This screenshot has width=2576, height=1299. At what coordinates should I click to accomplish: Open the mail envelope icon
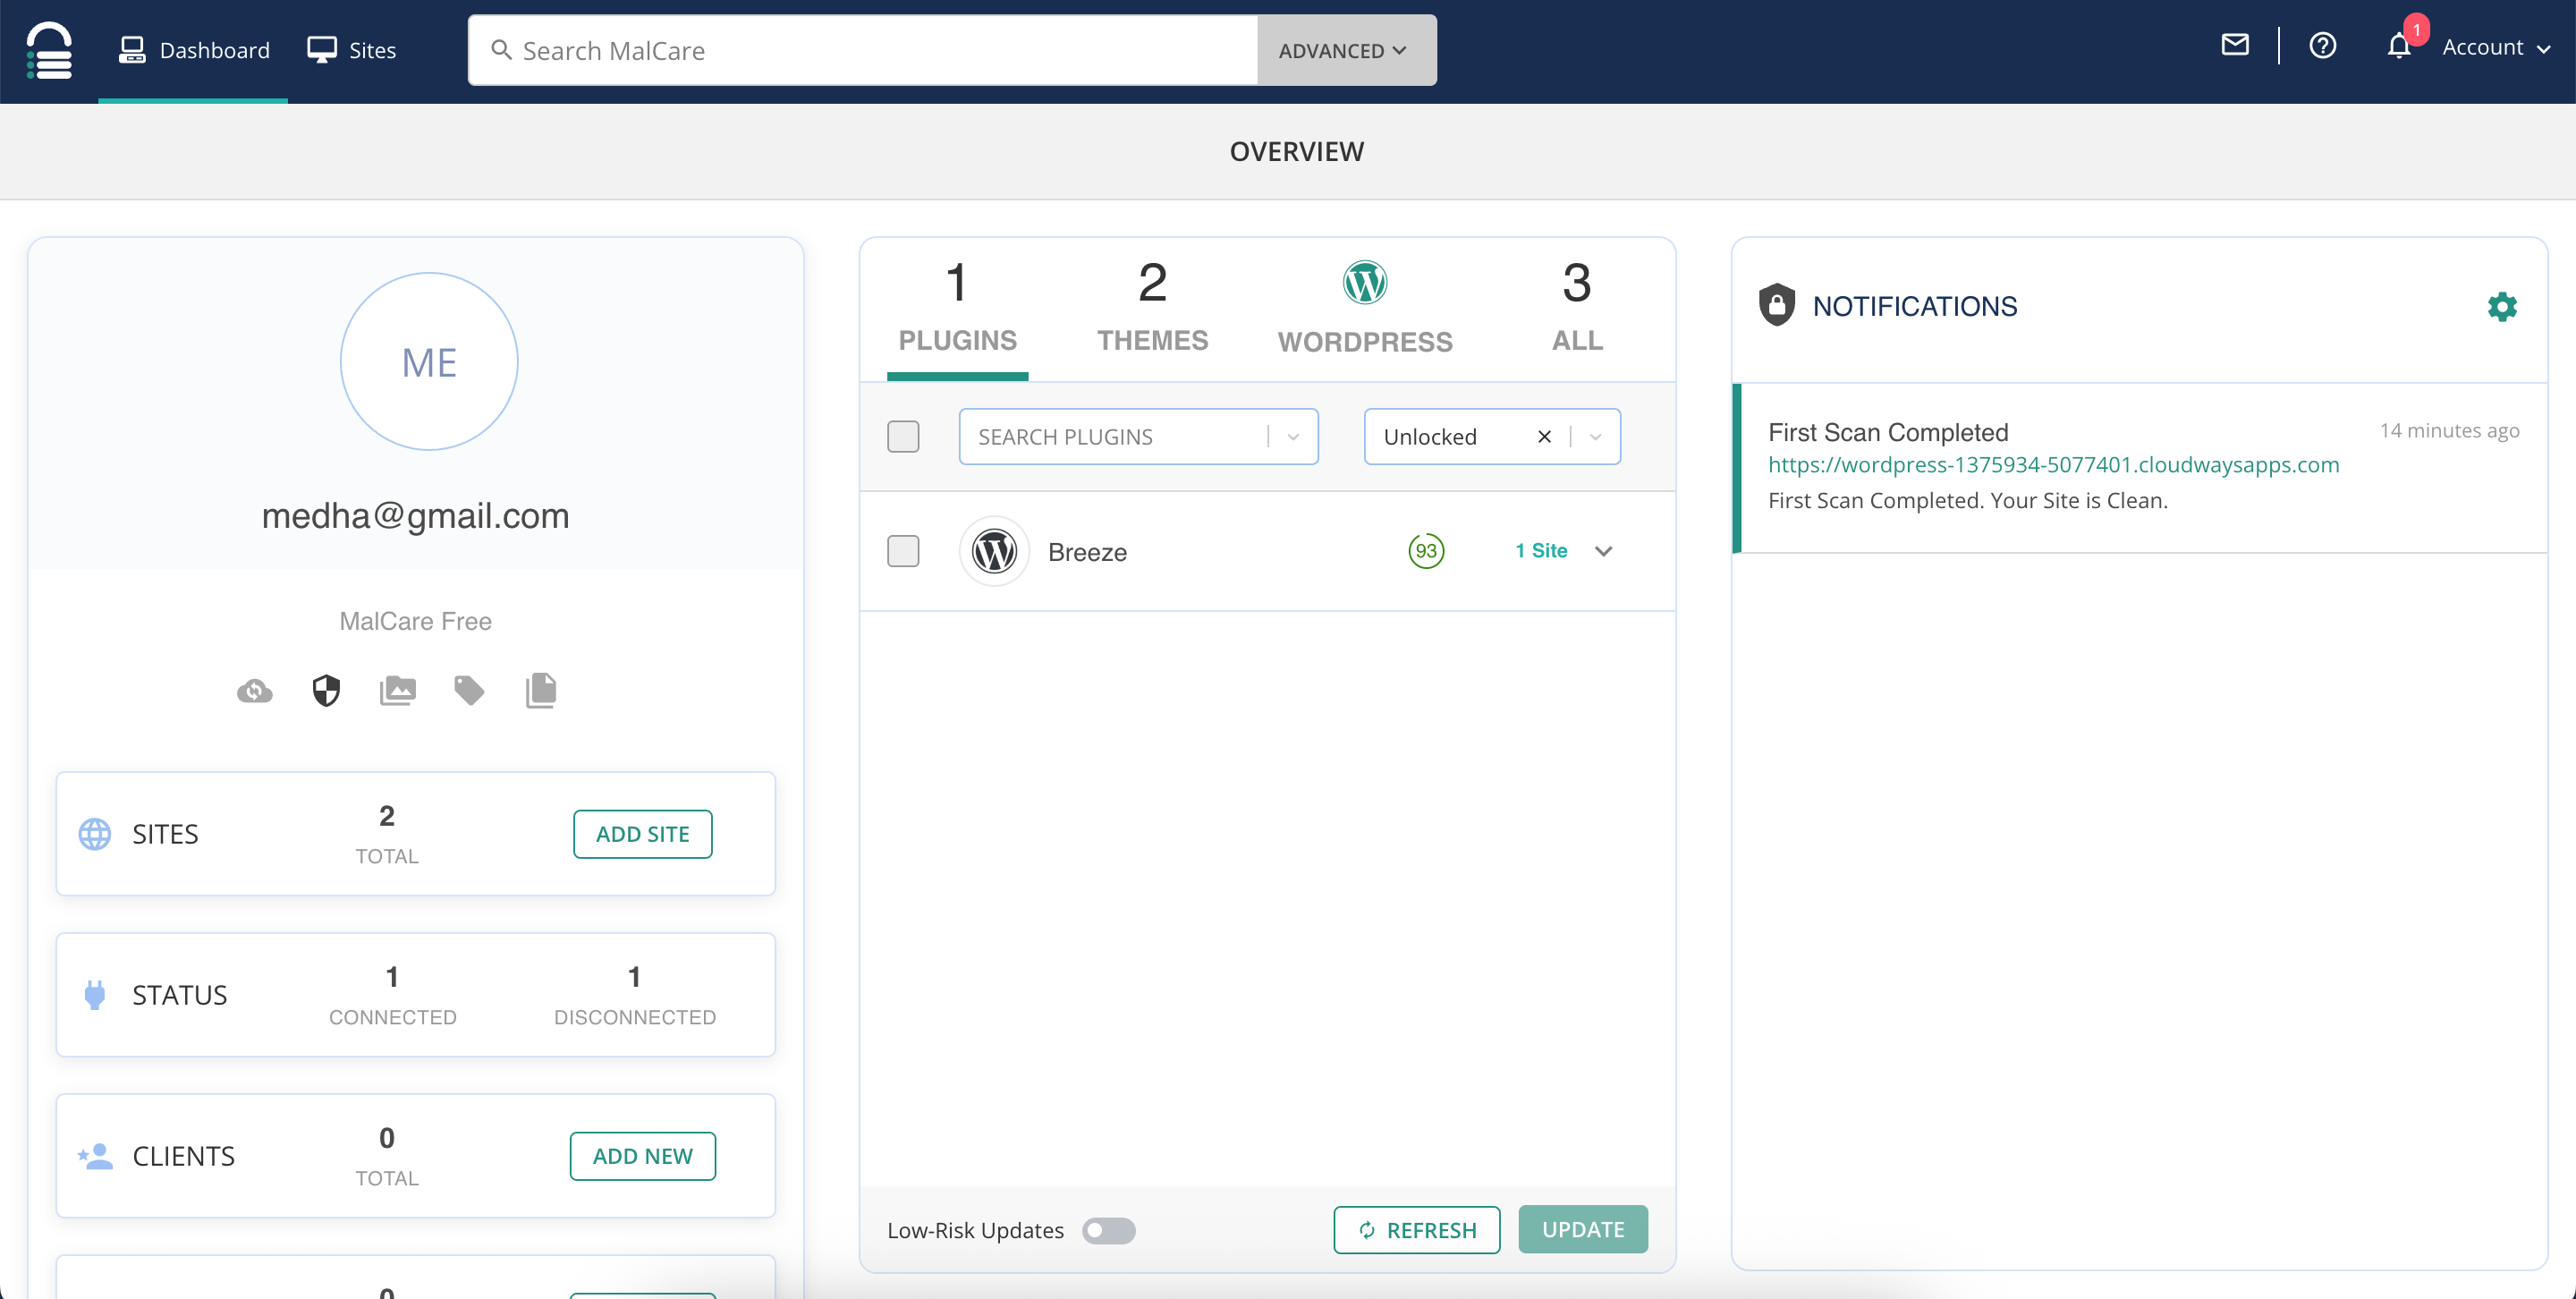tap(2234, 45)
